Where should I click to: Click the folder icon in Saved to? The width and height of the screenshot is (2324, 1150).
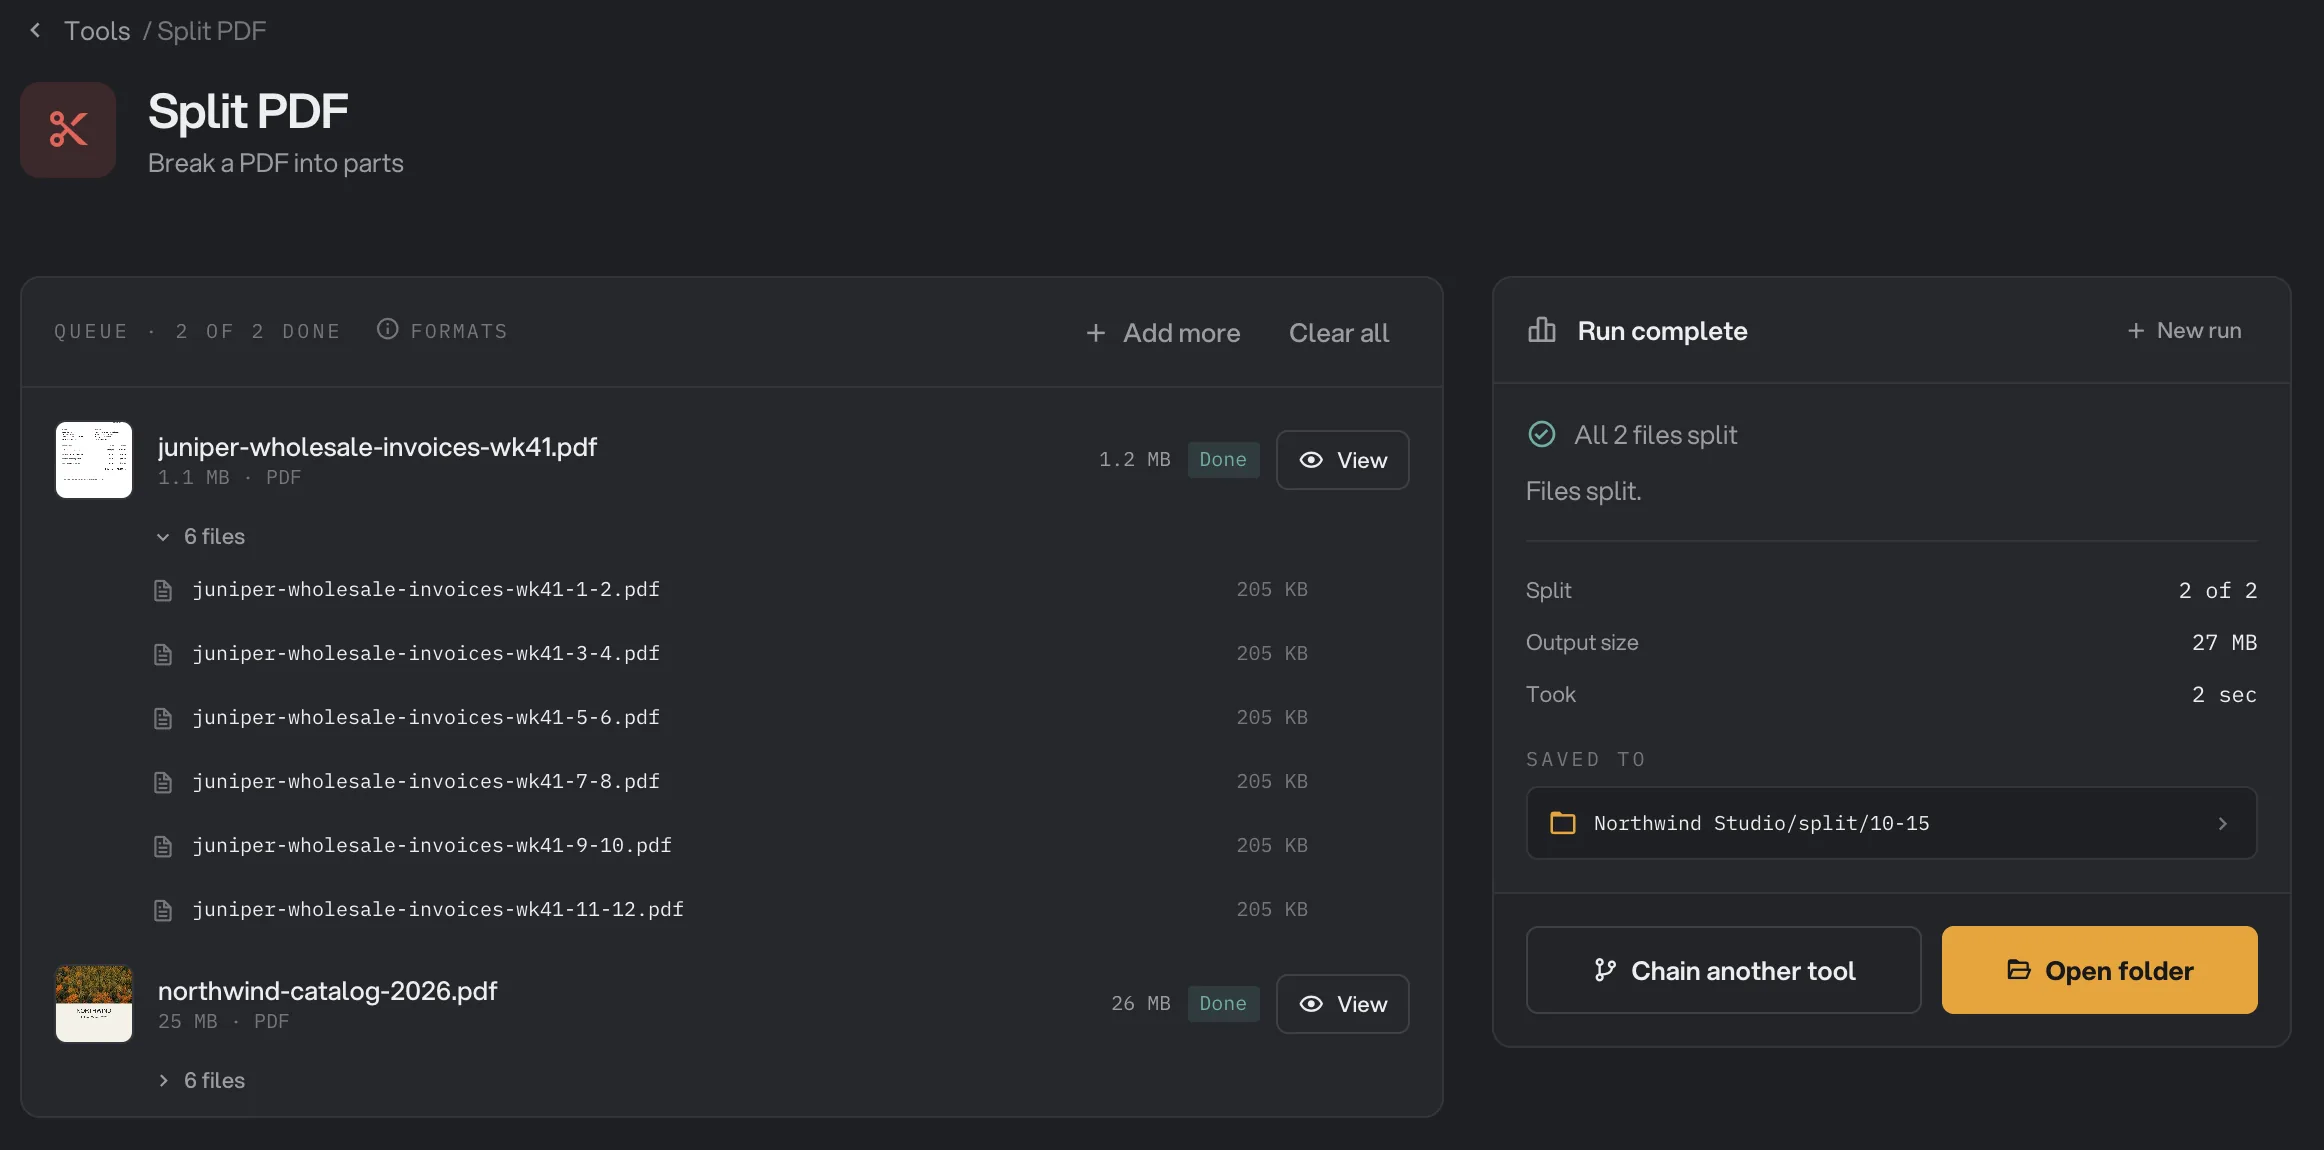click(1562, 823)
